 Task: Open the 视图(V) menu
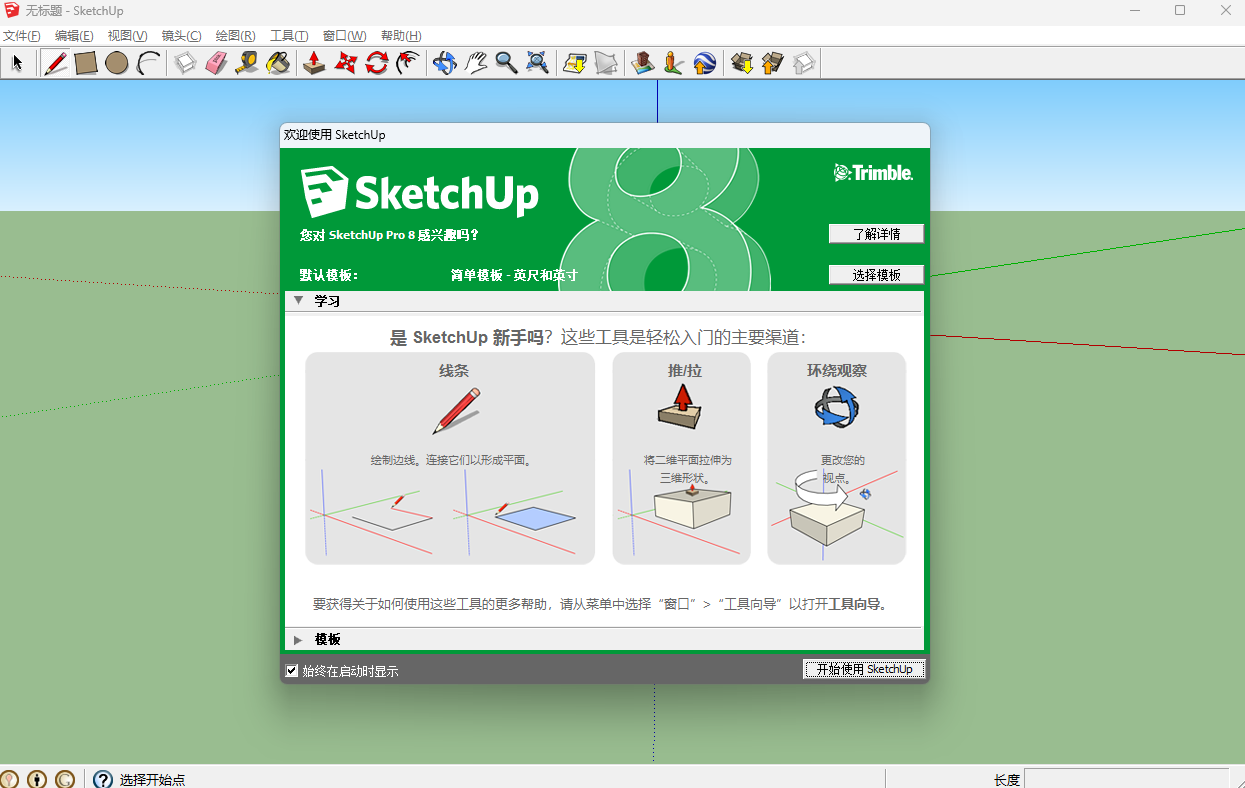pos(128,35)
